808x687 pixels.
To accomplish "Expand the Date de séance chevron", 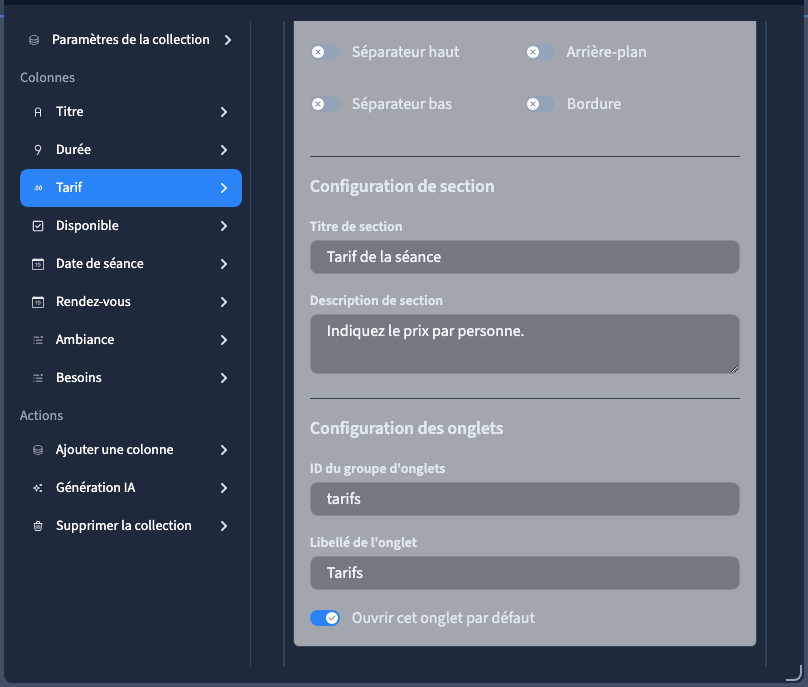I will 224,264.
